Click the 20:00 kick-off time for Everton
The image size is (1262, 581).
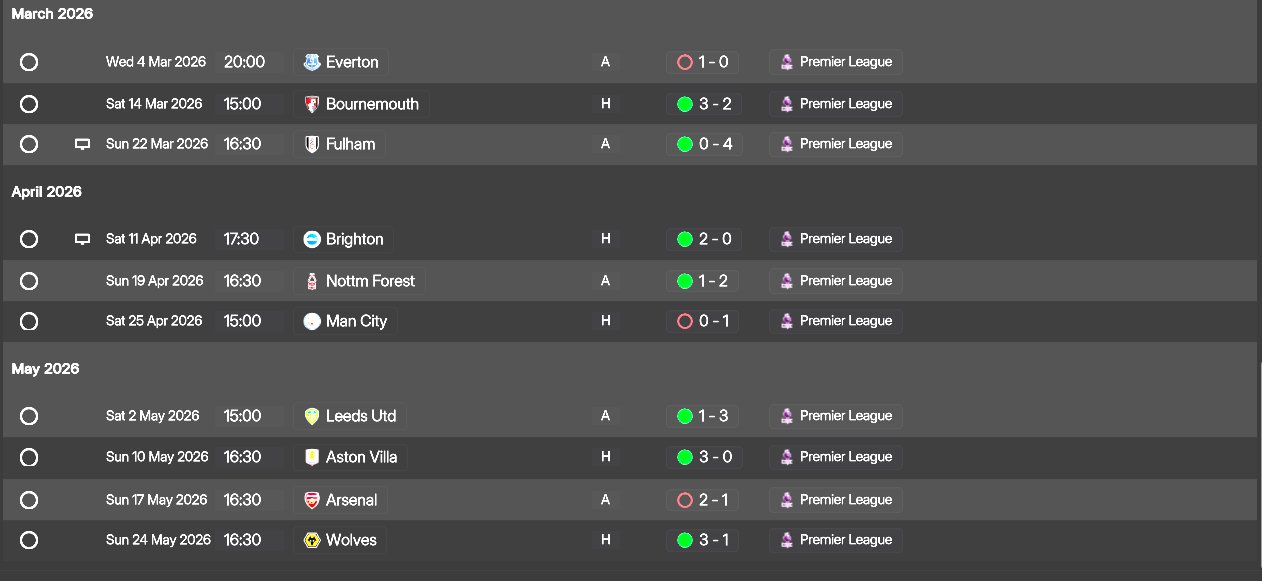pos(244,62)
